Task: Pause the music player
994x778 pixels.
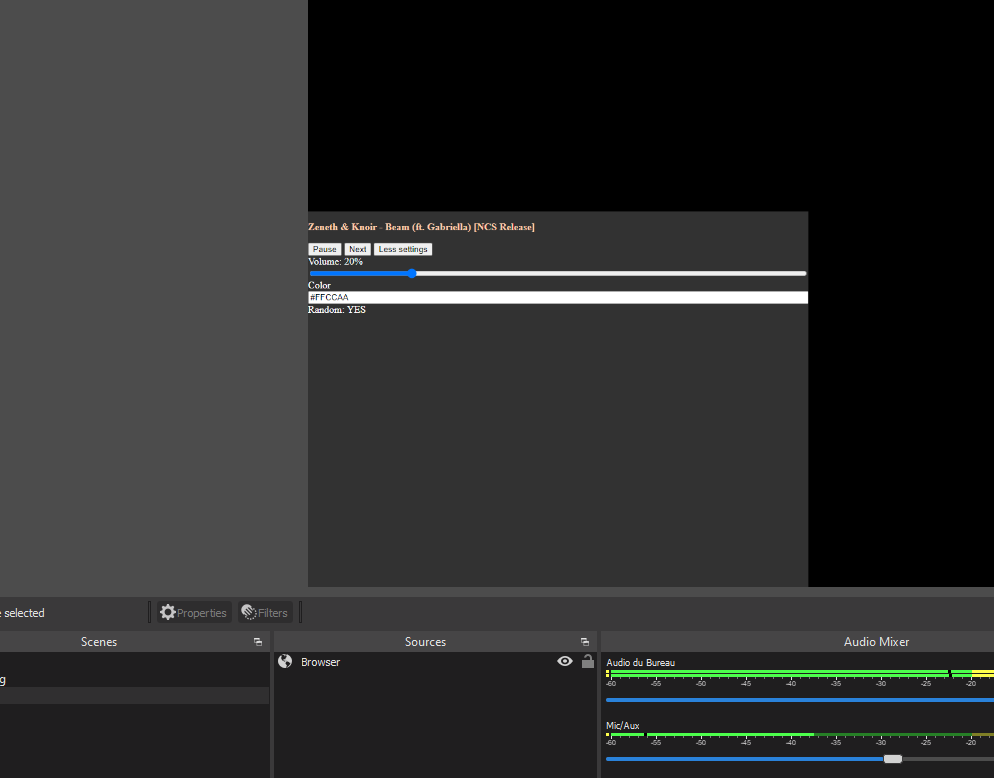Action: 324,249
